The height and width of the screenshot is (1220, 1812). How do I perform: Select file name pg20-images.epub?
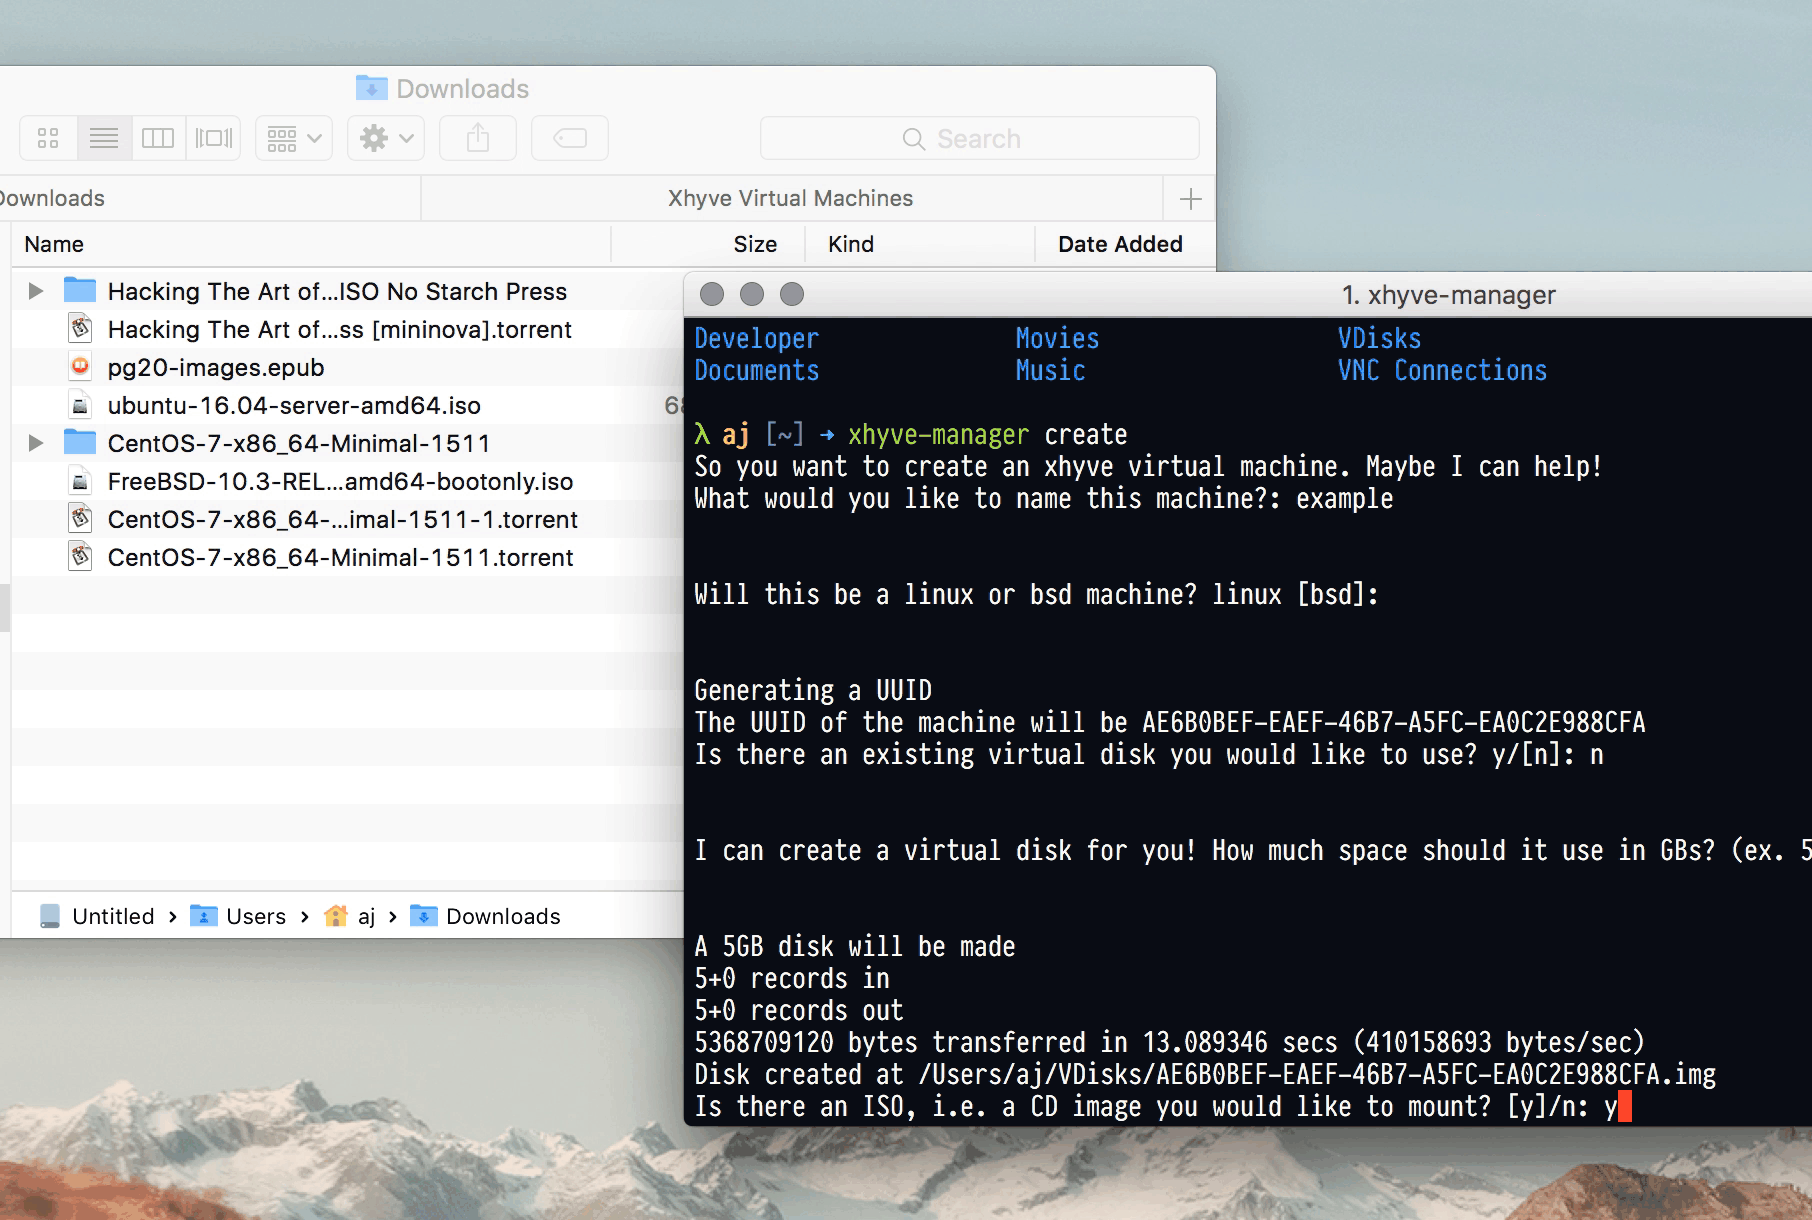pos(216,367)
